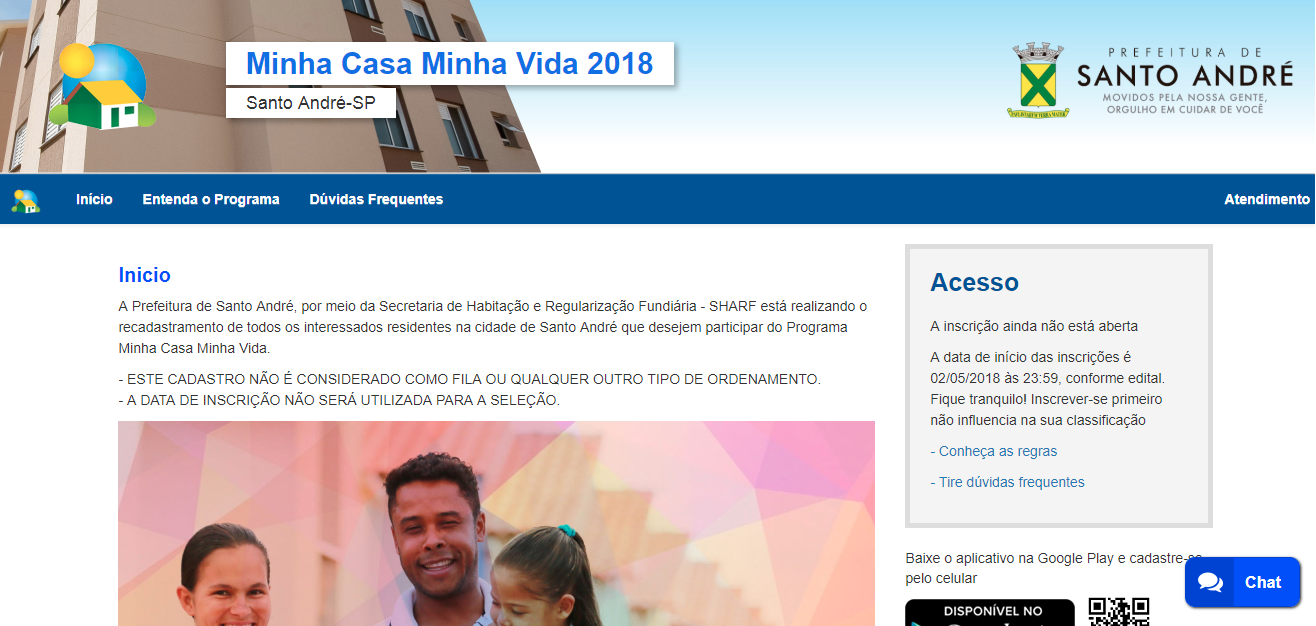The width and height of the screenshot is (1316, 626).
Task: Click the chat bubble icon
Action: (1211, 582)
